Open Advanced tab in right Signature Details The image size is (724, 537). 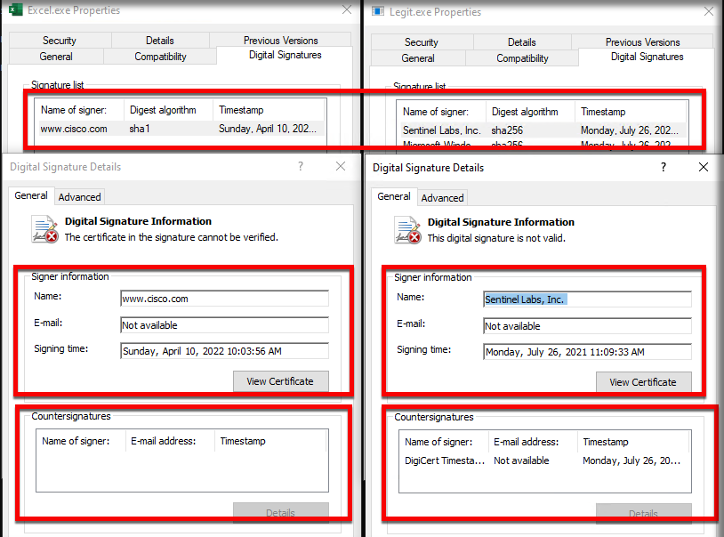click(442, 198)
